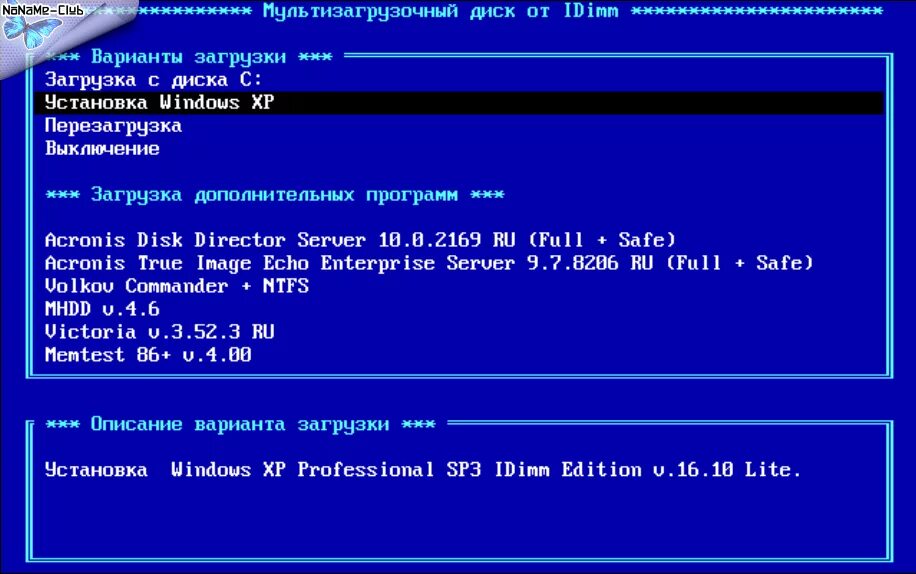Select Выключение menu item
The image size is (916, 574).
[102, 149]
